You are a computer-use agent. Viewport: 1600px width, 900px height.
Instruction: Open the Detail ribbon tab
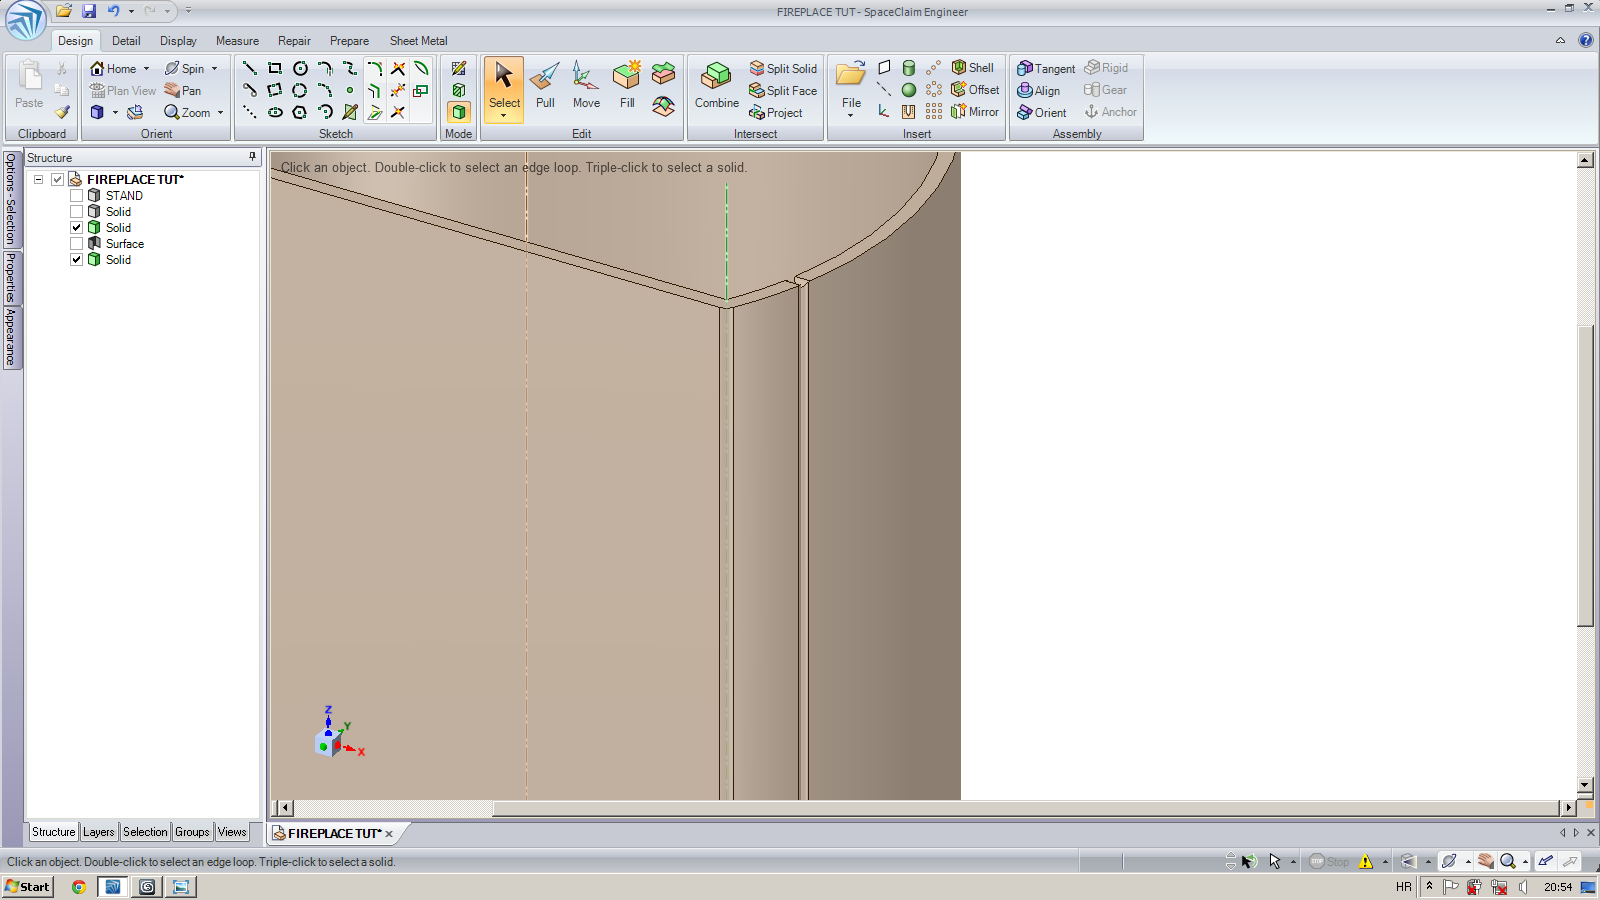[x=126, y=41]
